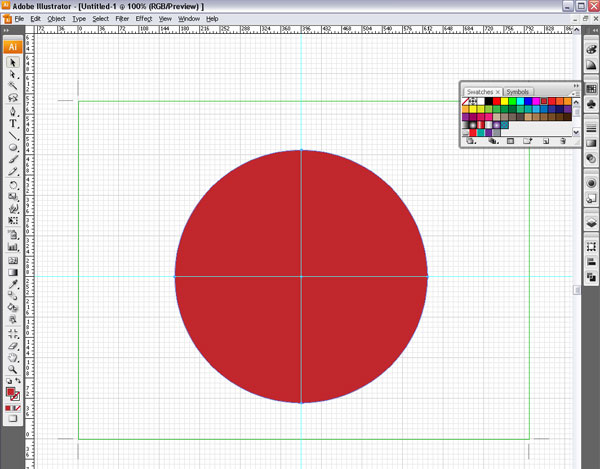600x469 pixels.
Task: Open the Symbols panel club icon
Action: point(591,104)
